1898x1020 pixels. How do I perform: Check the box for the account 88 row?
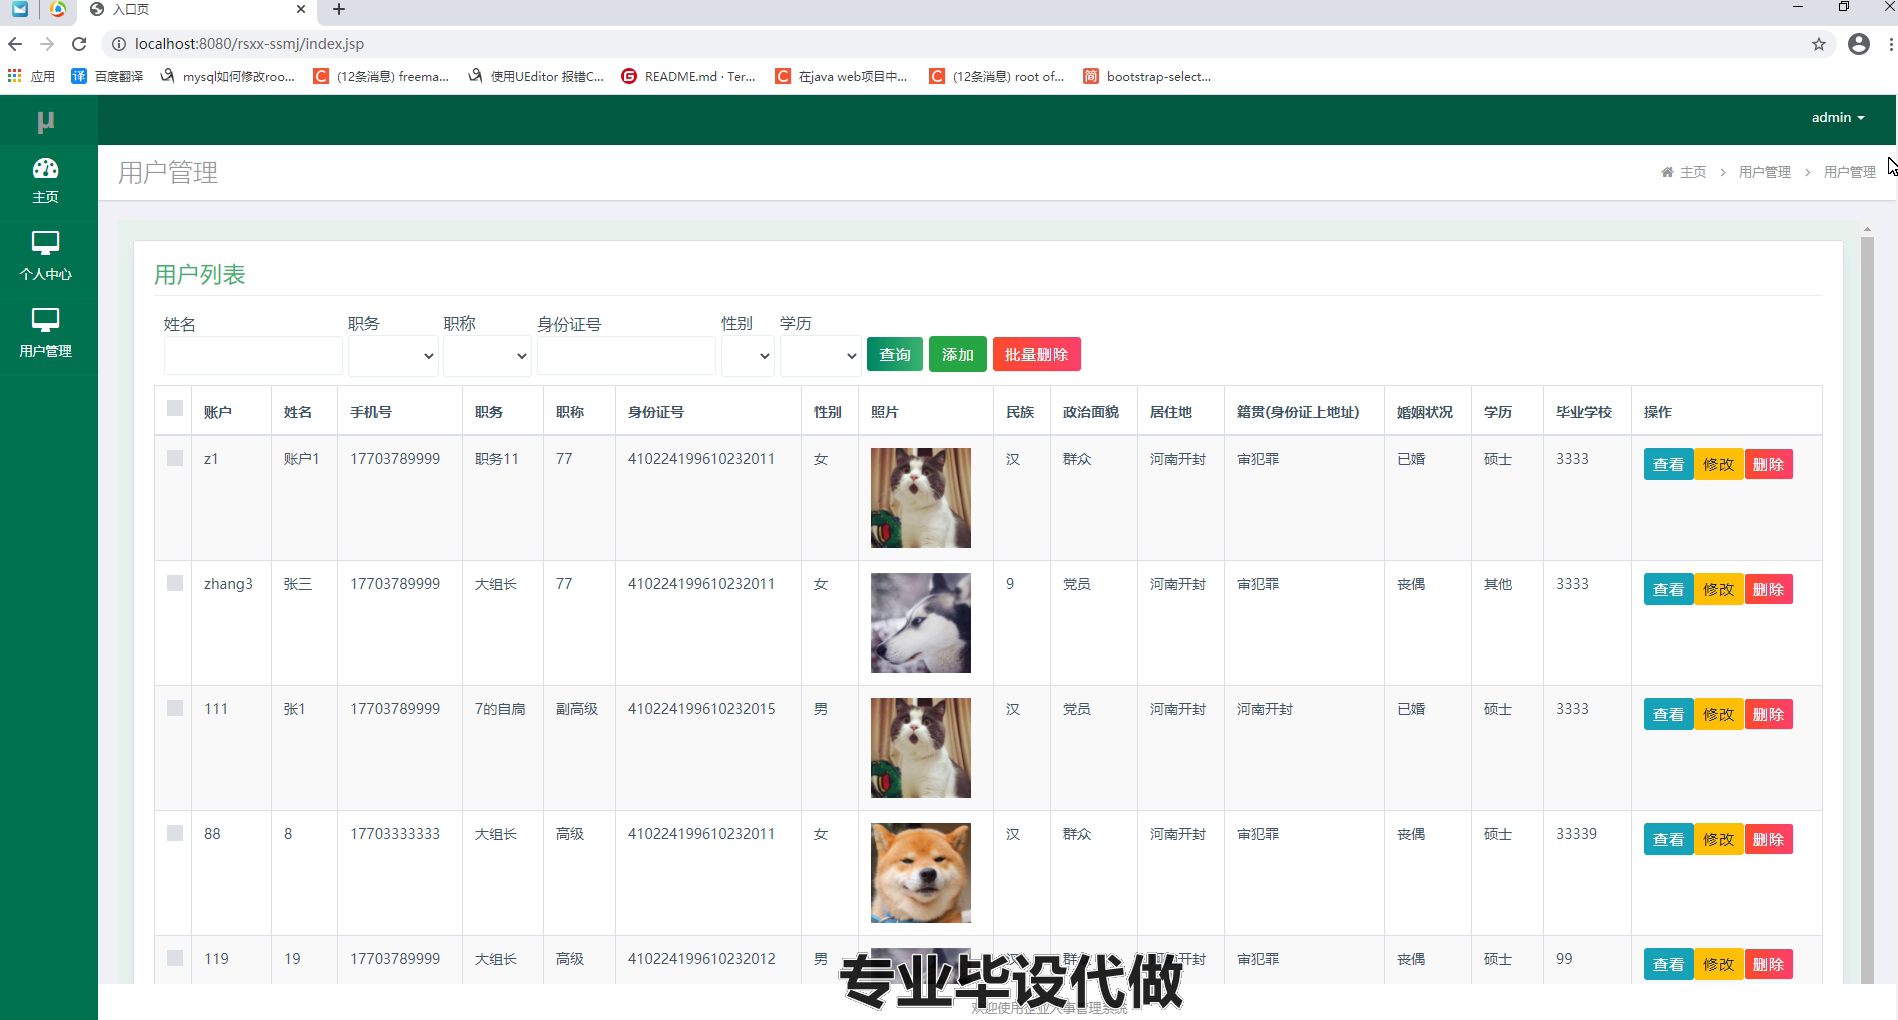175,833
